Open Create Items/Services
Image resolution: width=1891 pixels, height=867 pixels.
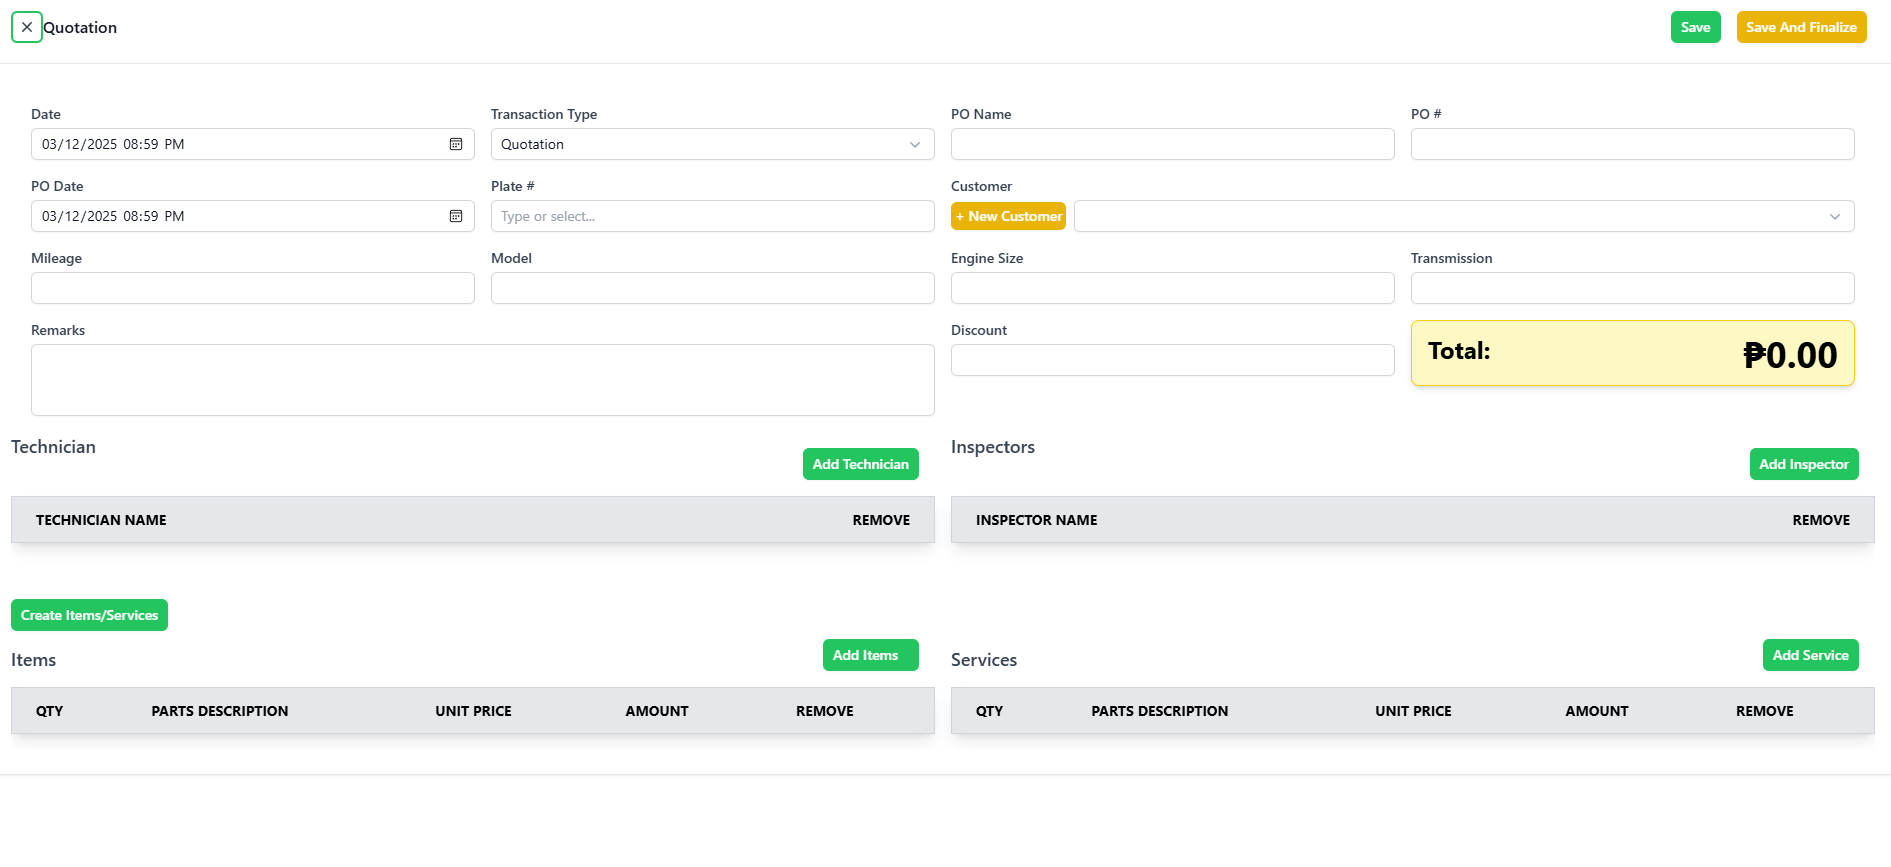pyautogui.click(x=89, y=615)
